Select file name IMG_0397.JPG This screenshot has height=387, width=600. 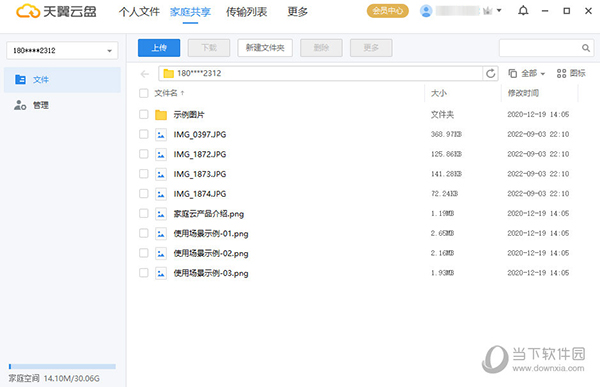[200, 134]
